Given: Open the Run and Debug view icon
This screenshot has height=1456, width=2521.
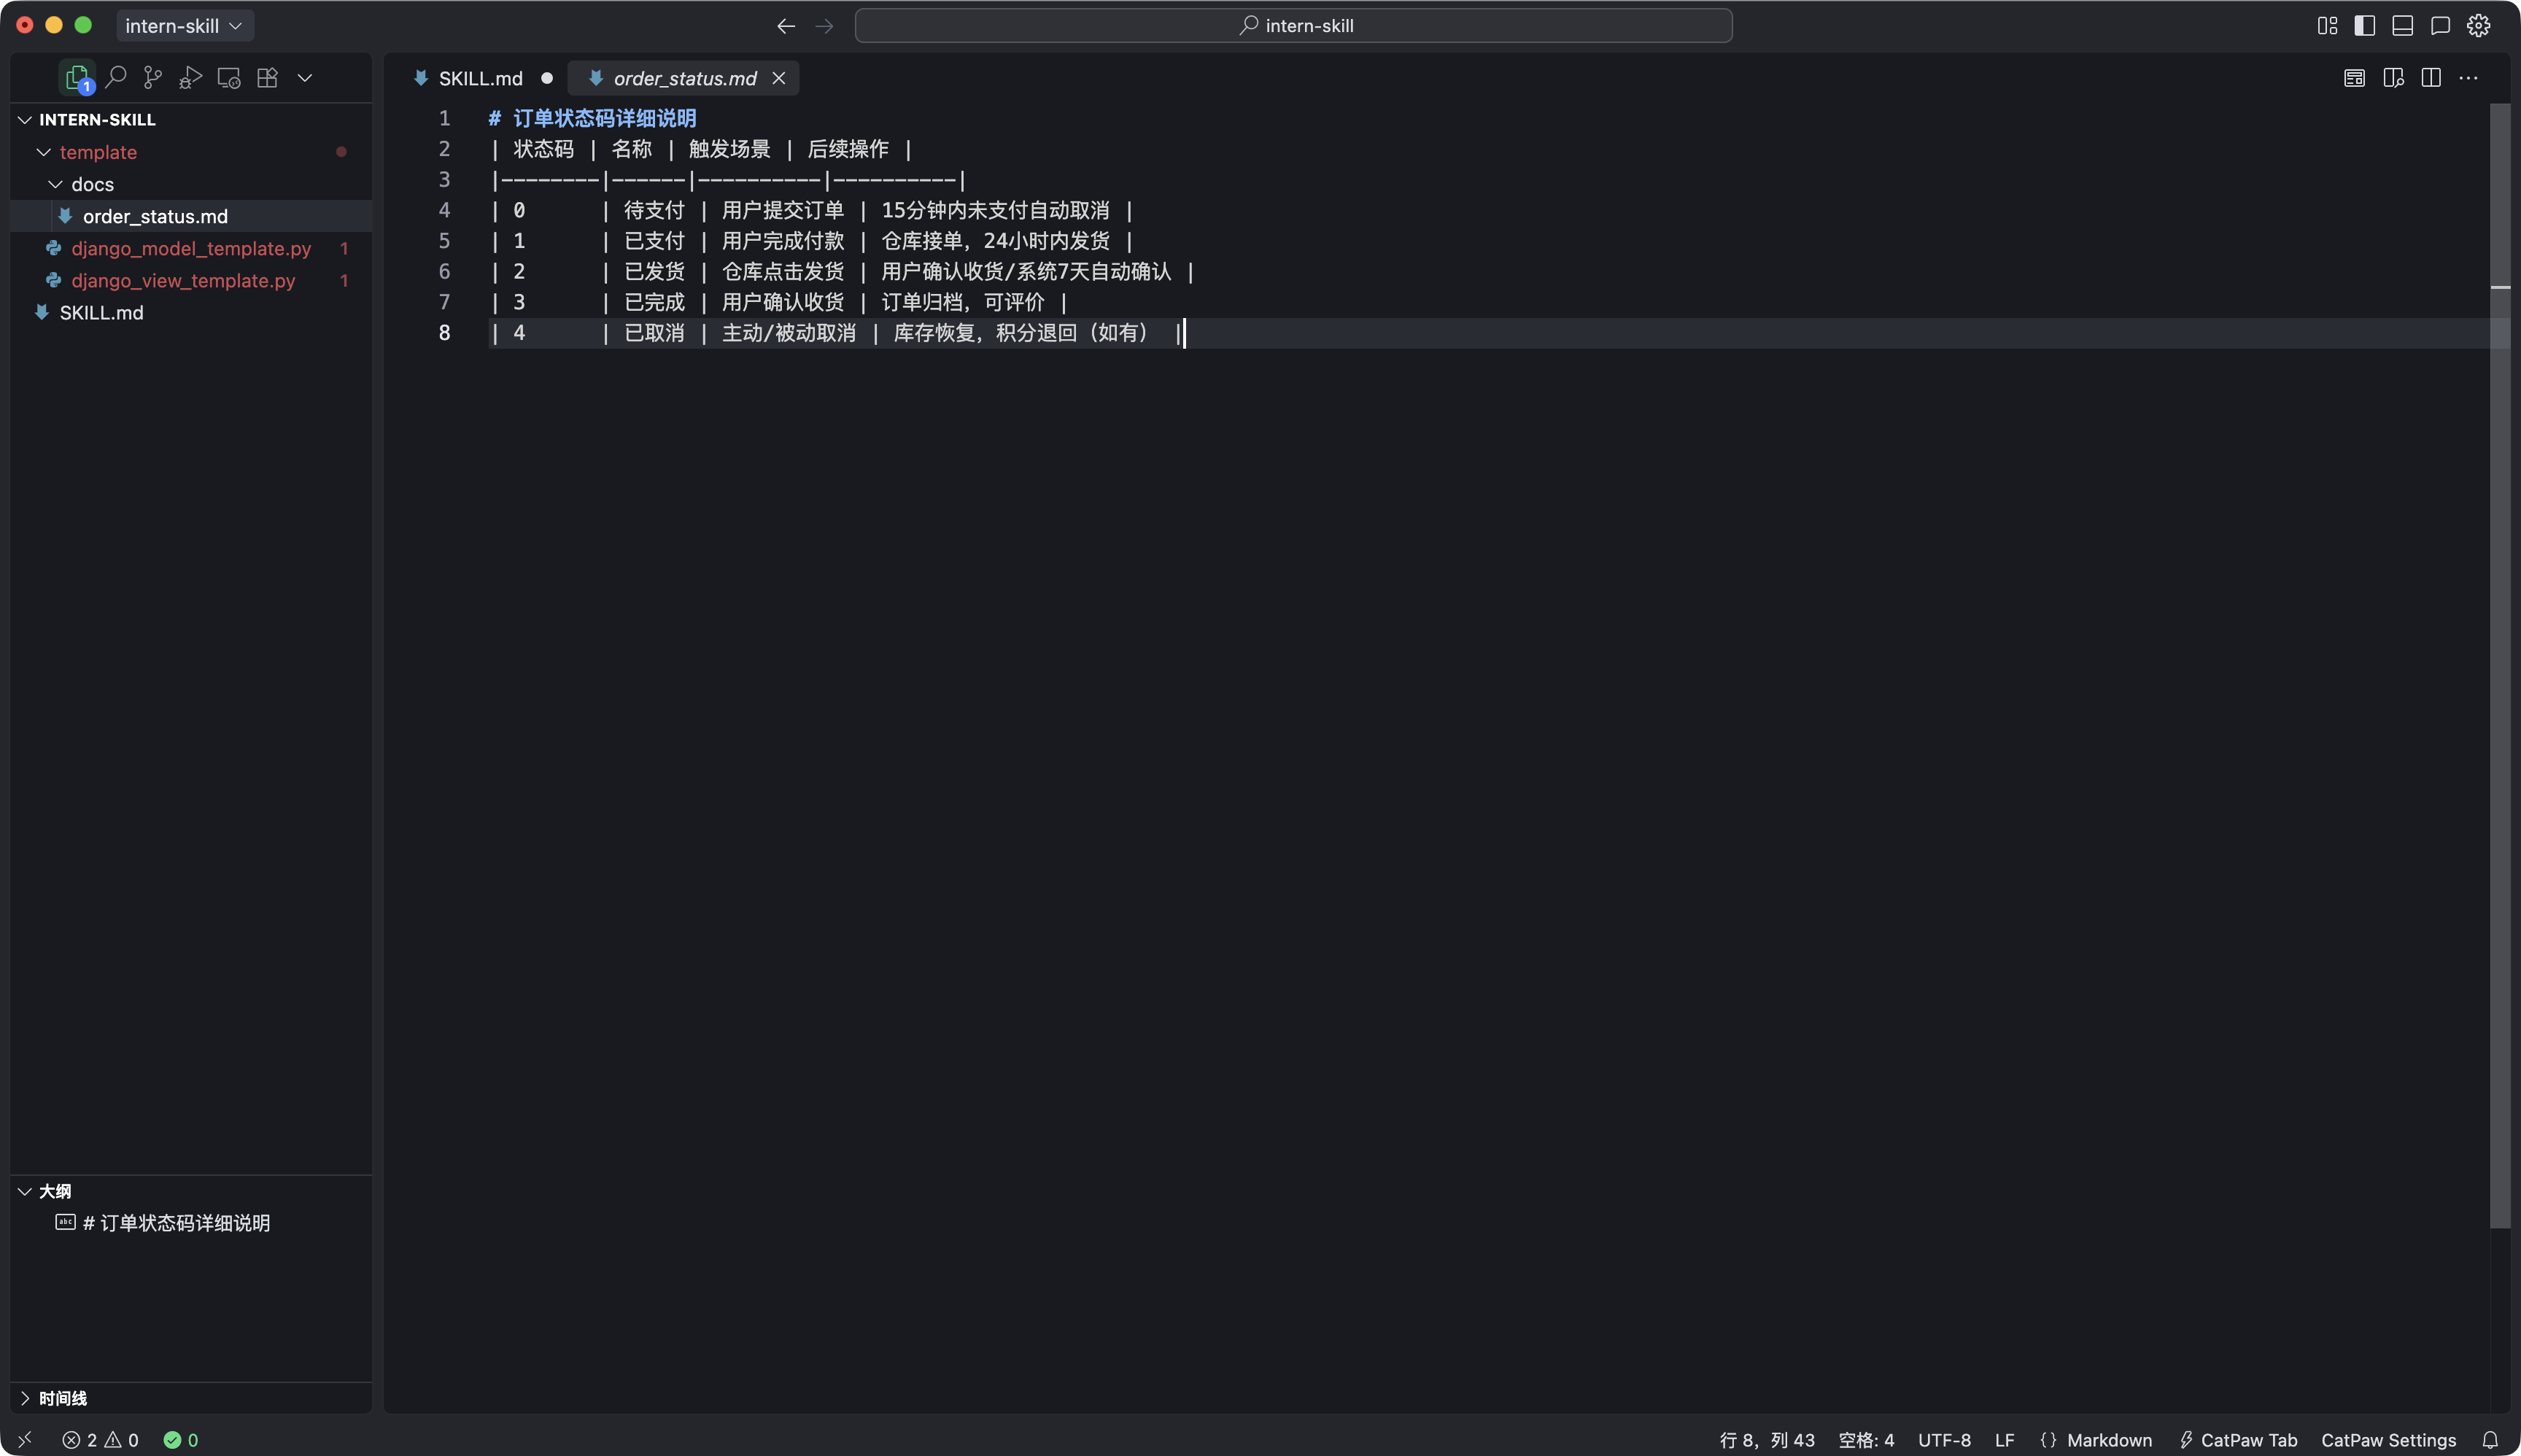Looking at the screenshot, I should (190, 77).
